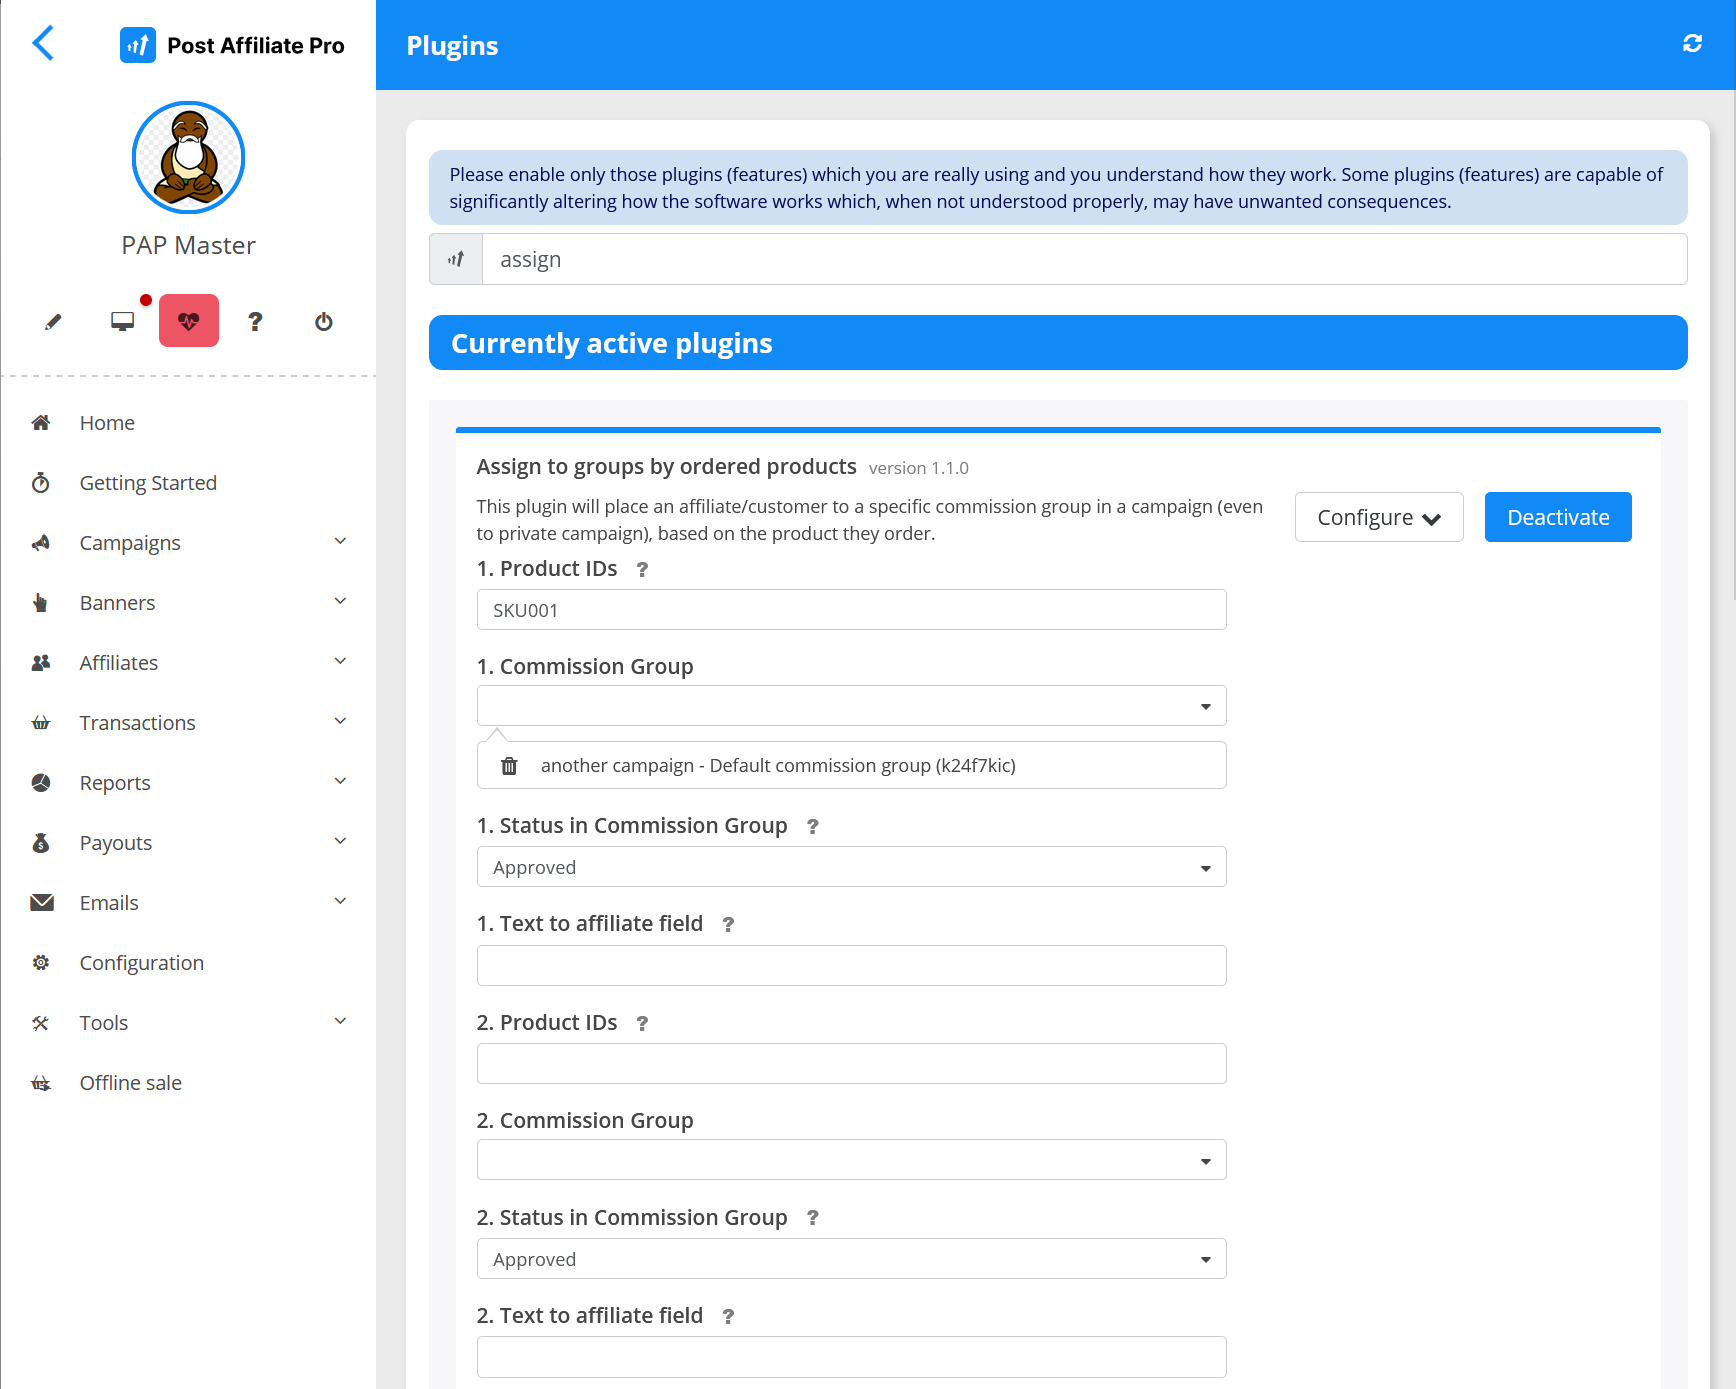Click the back arrow icon
1736x1389 pixels.
[43, 43]
